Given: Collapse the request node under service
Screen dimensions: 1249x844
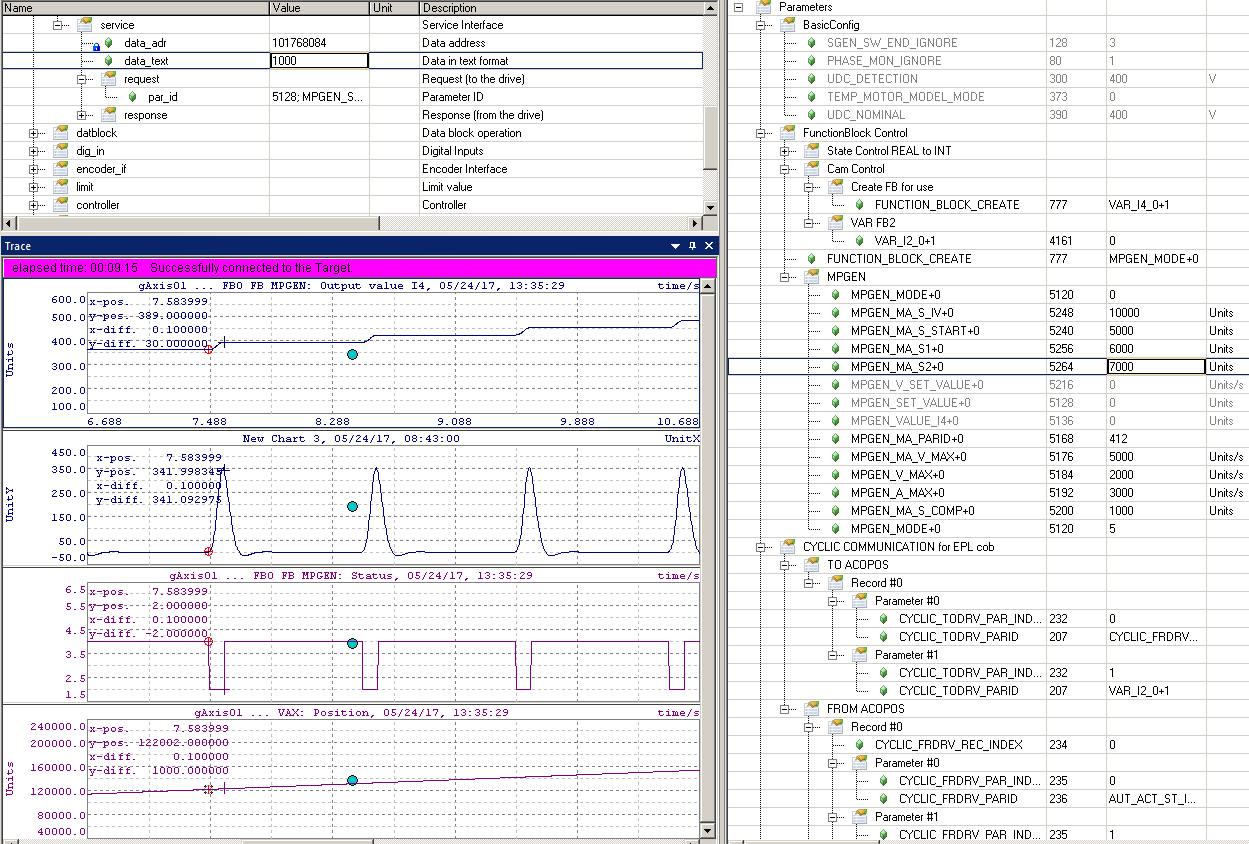Looking at the screenshot, I should click(x=82, y=79).
